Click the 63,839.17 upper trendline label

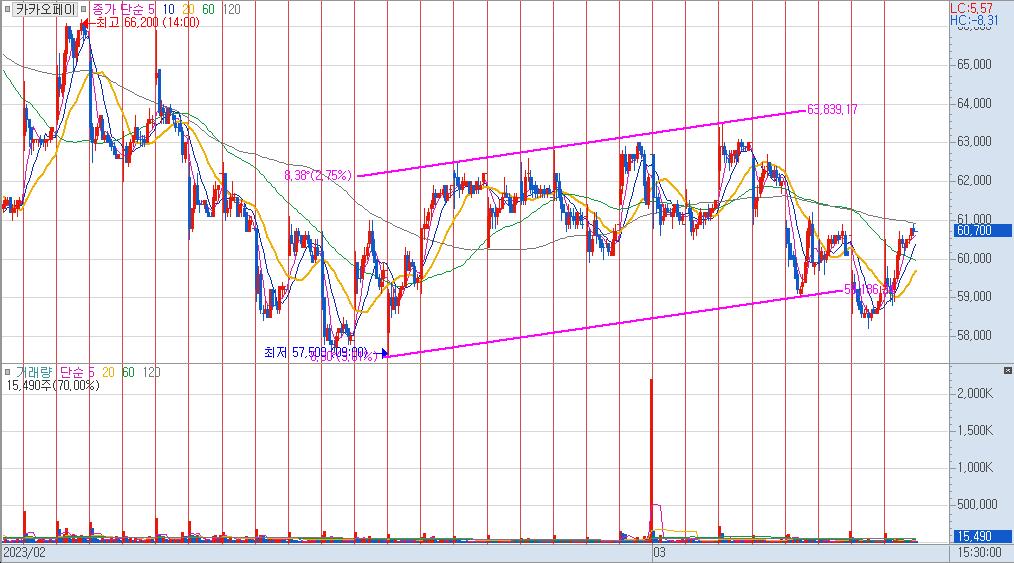(x=832, y=109)
